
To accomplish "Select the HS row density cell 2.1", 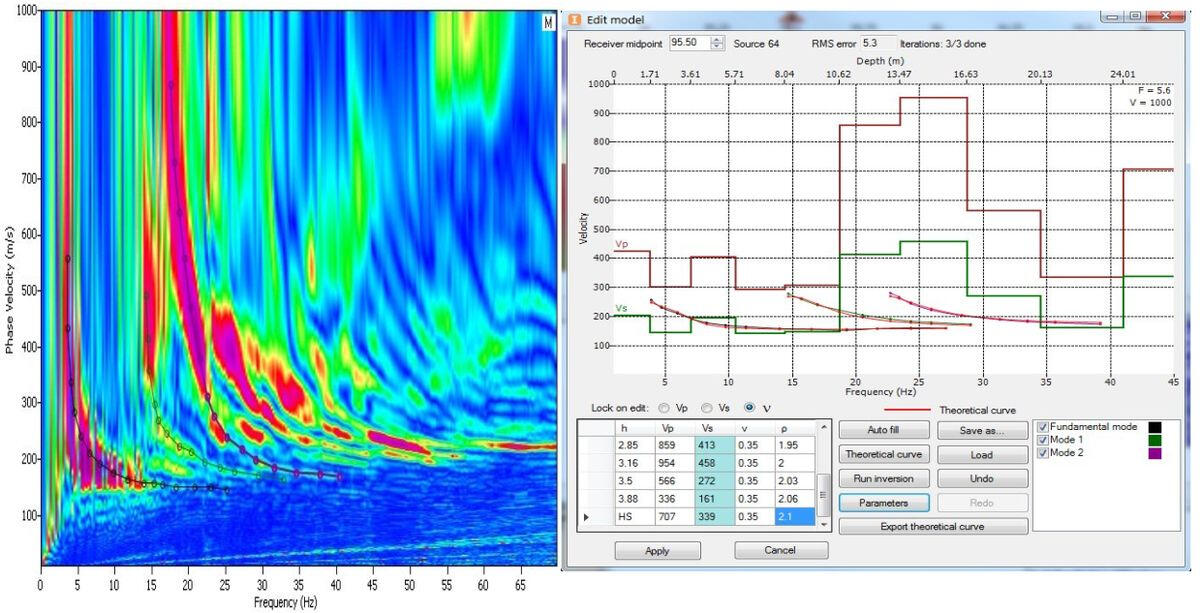I will tap(795, 515).
